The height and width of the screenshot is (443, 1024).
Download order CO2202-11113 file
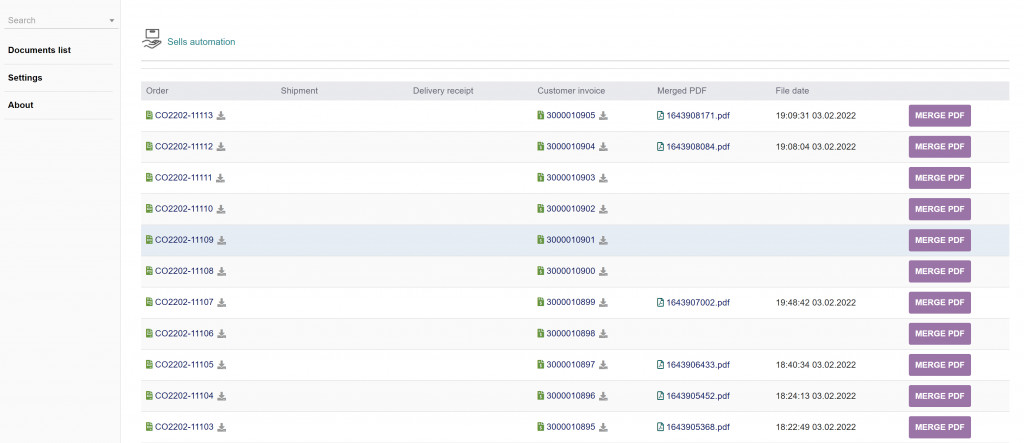pos(221,116)
